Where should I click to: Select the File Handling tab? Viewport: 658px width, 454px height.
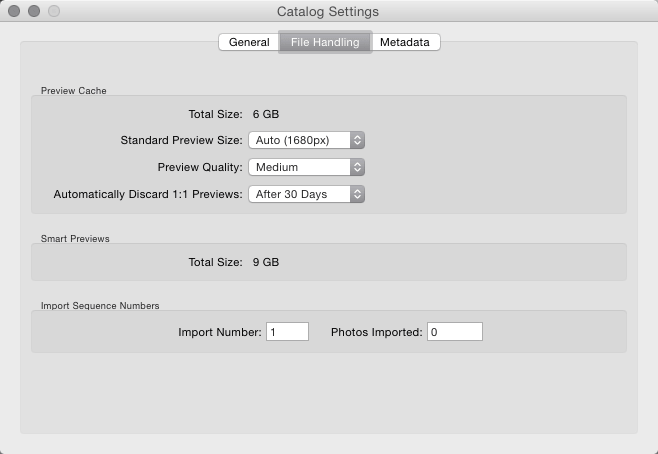click(x=325, y=42)
